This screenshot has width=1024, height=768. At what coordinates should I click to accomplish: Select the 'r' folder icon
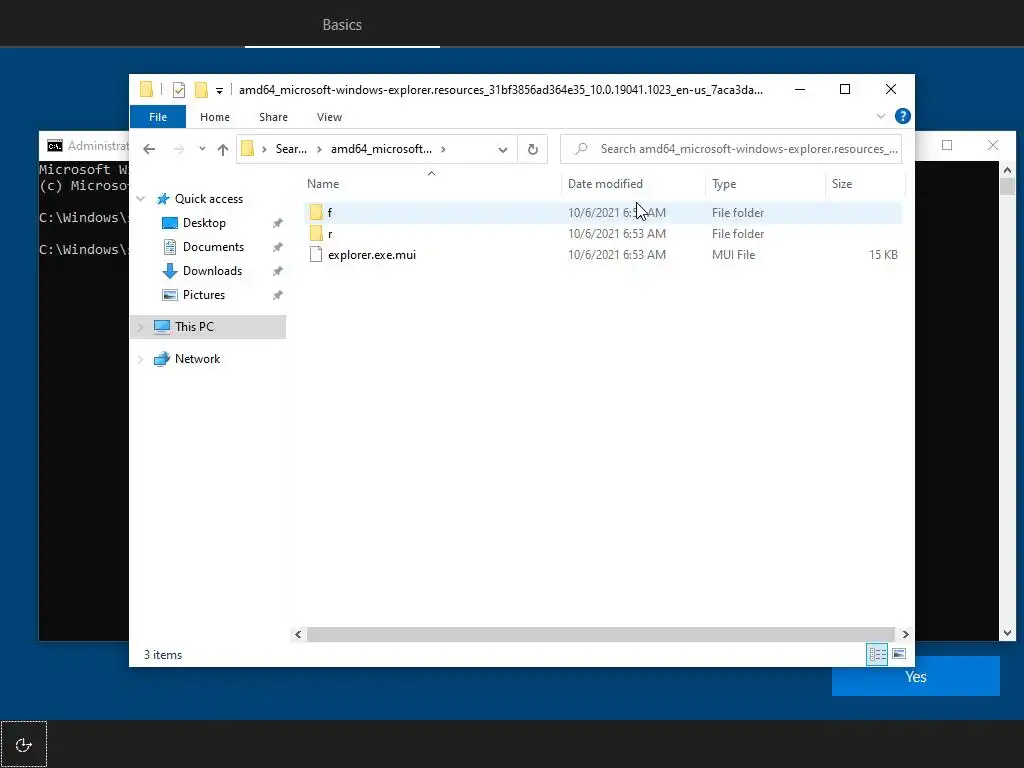[316, 234]
